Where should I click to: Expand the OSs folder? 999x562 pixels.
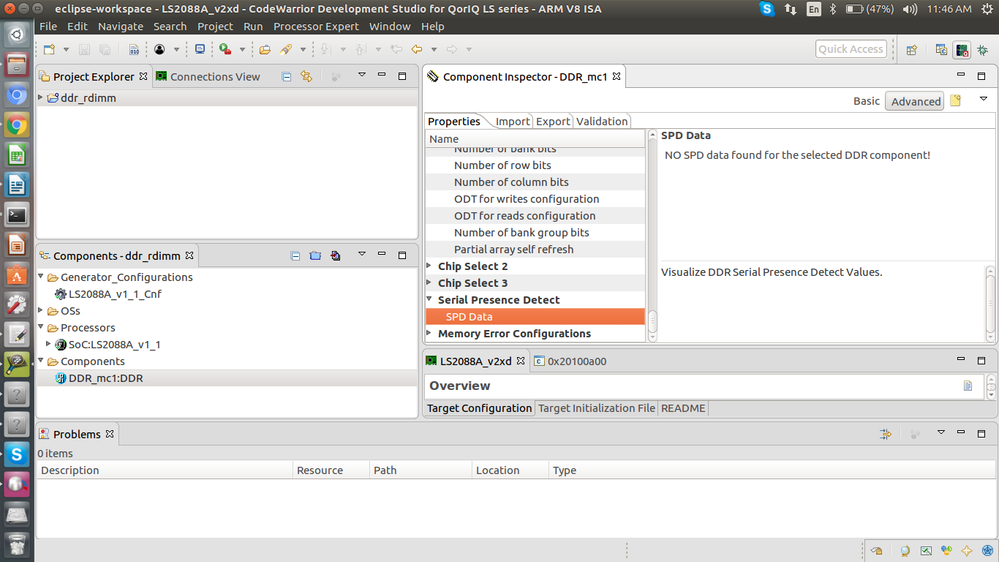point(41,310)
